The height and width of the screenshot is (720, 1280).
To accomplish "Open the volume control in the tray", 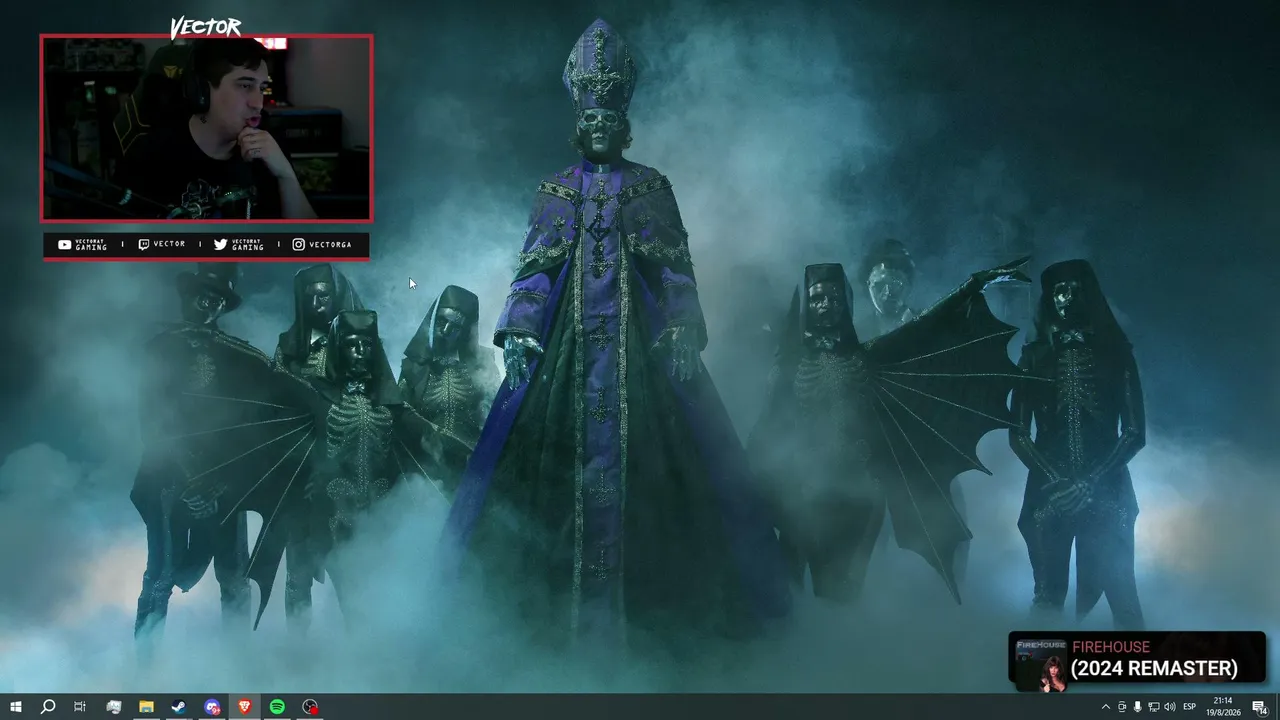I will [1170, 707].
